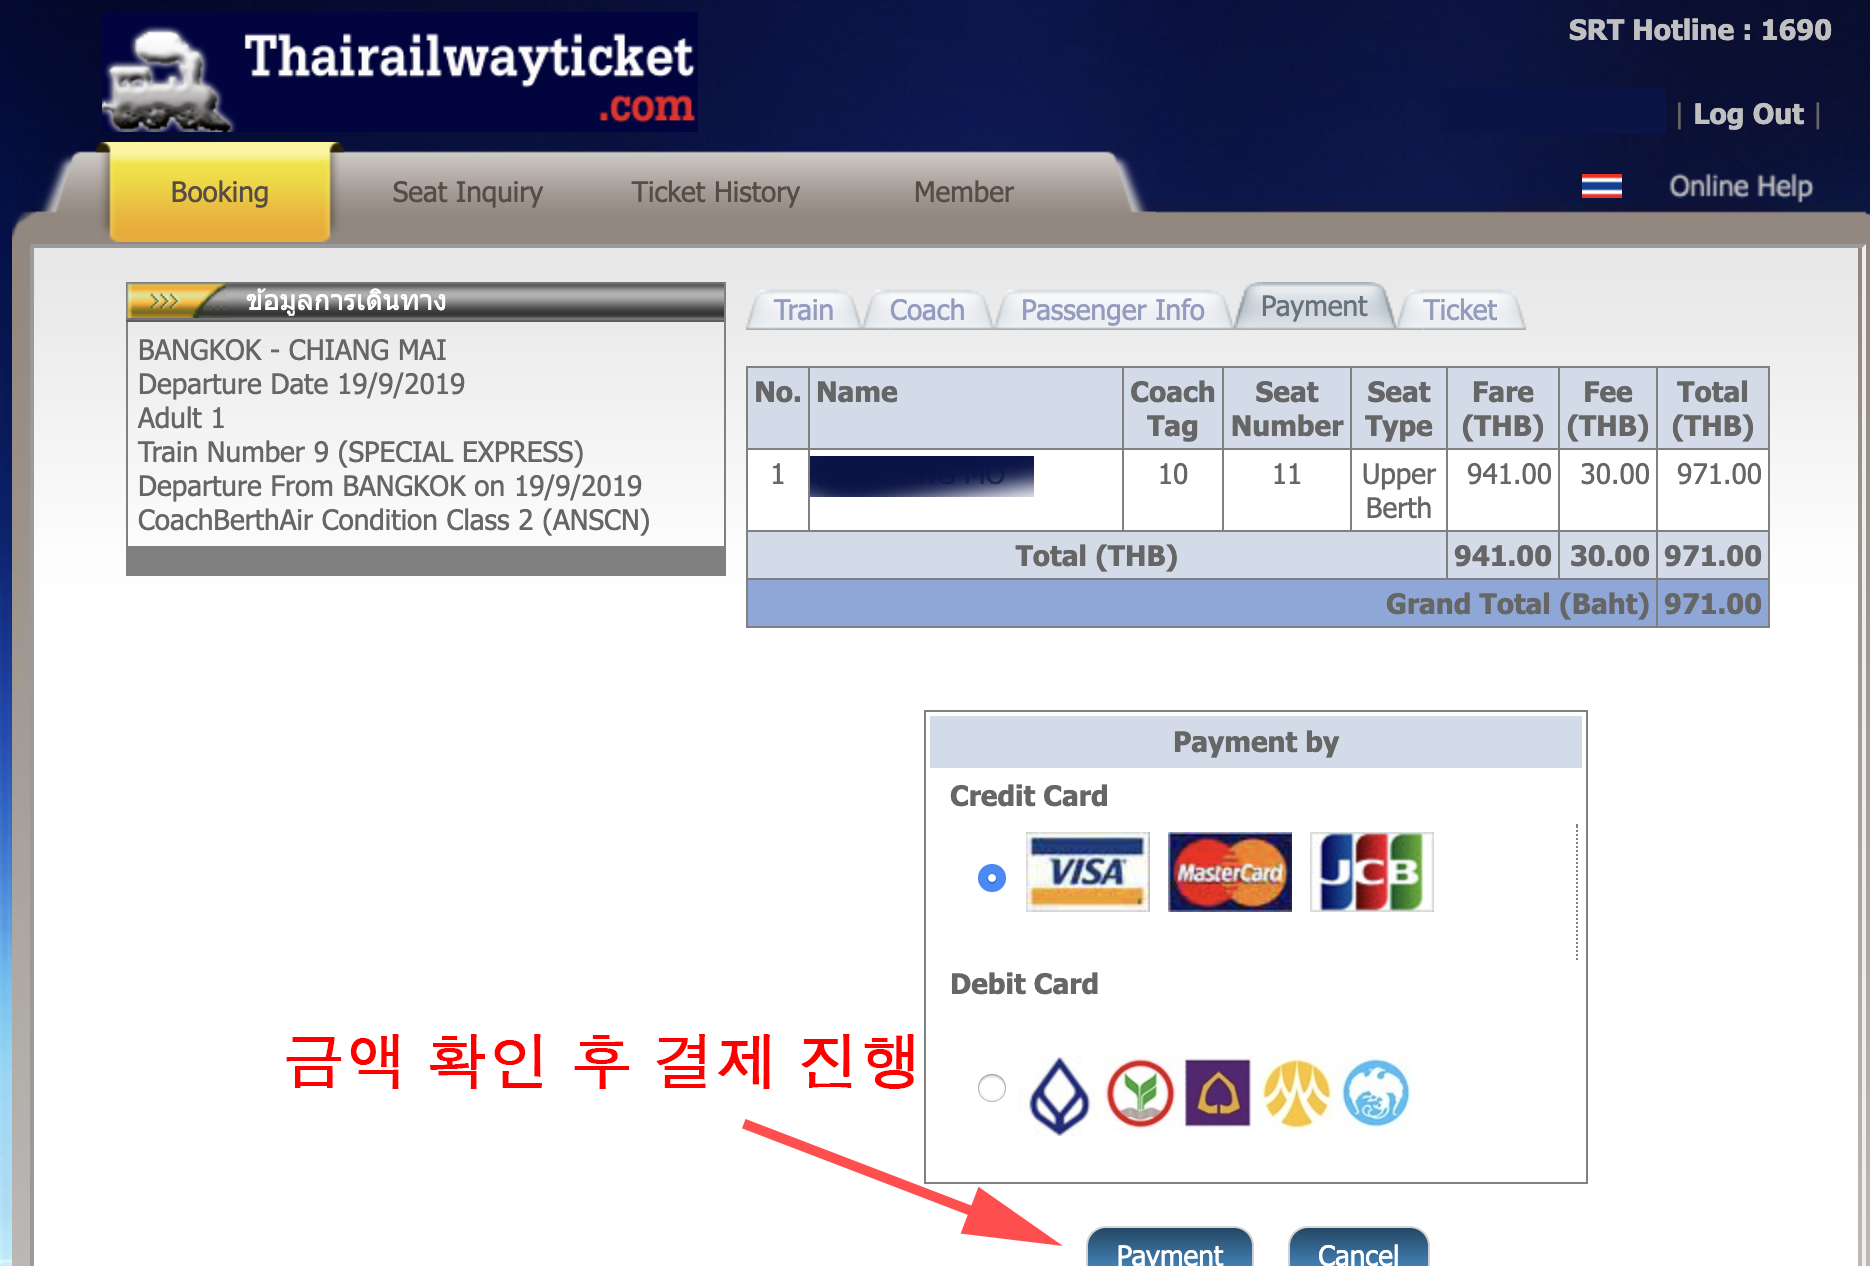Go to the Ticket step tab
1870x1266 pixels.
1460,310
